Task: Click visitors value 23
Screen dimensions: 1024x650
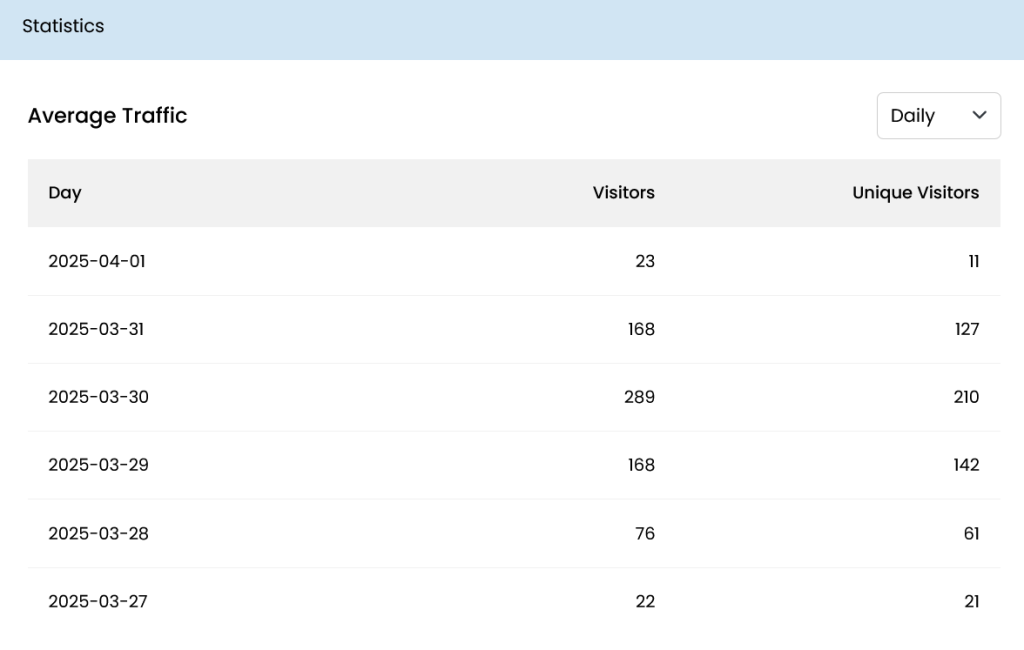Action: click(645, 261)
